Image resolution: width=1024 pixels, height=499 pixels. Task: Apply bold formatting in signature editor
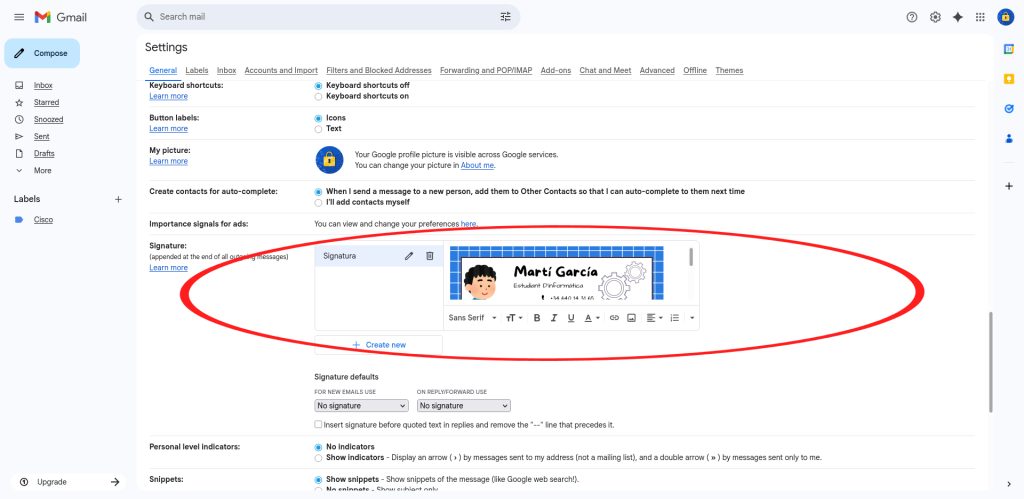pyautogui.click(x=537, y=318)
